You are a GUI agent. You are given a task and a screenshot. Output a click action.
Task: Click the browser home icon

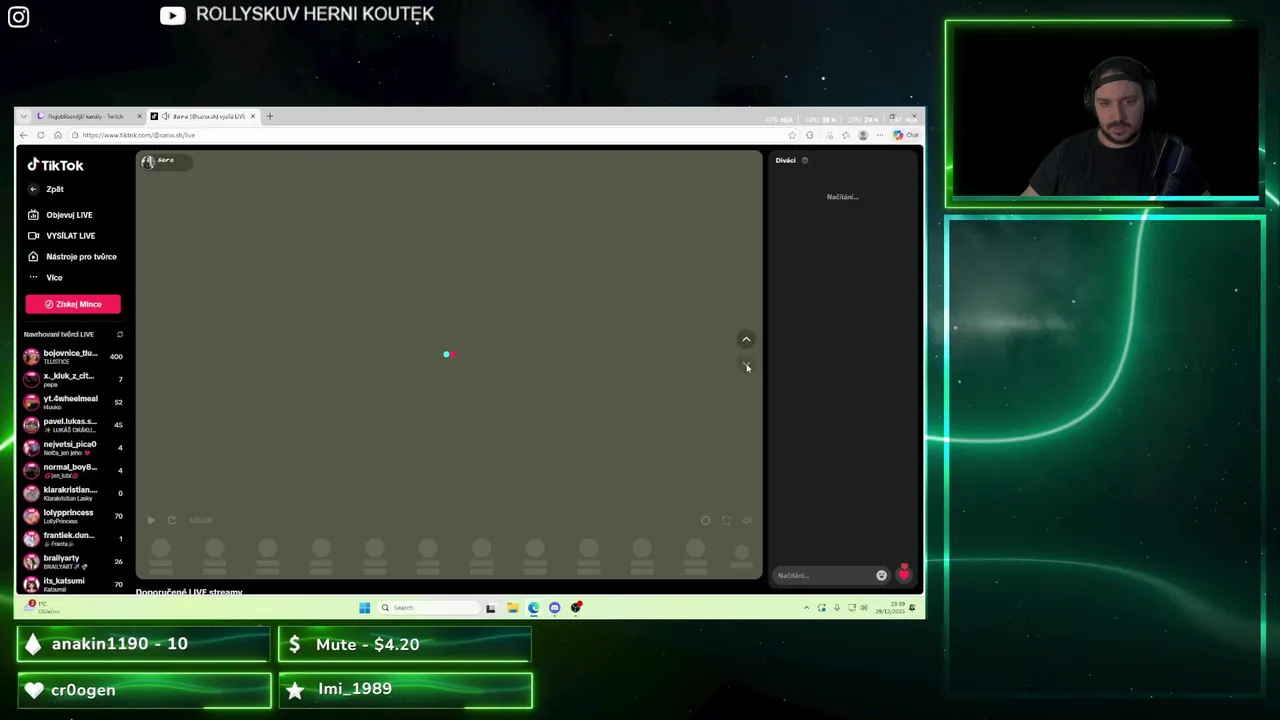coord(58,135)
